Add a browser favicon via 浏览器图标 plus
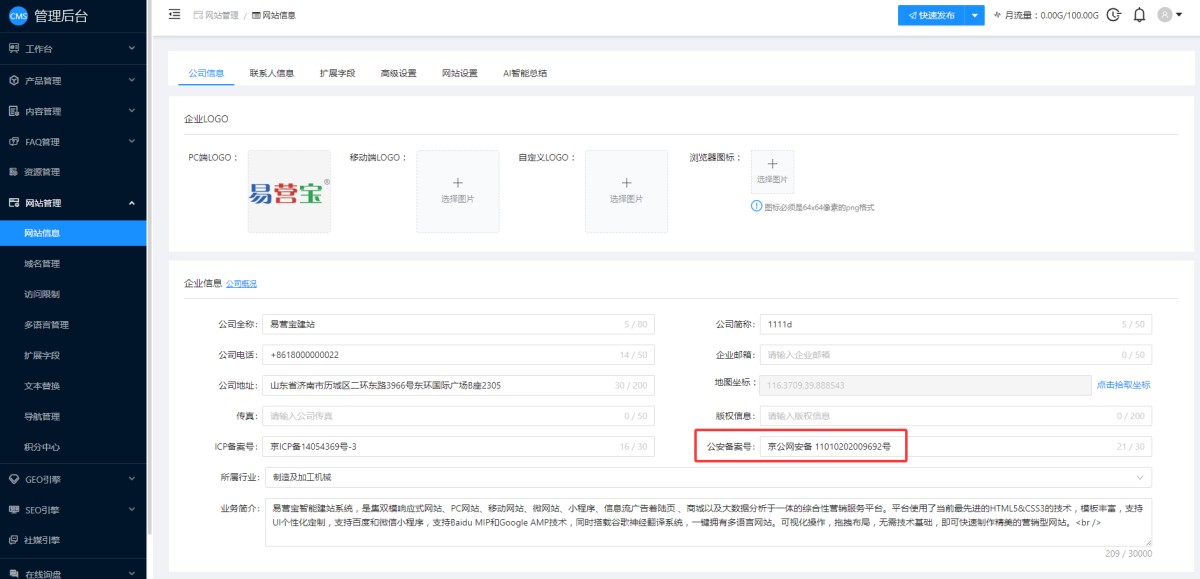Image resolution: width=1200 pixels, height=579 pixels. (772, 163)
